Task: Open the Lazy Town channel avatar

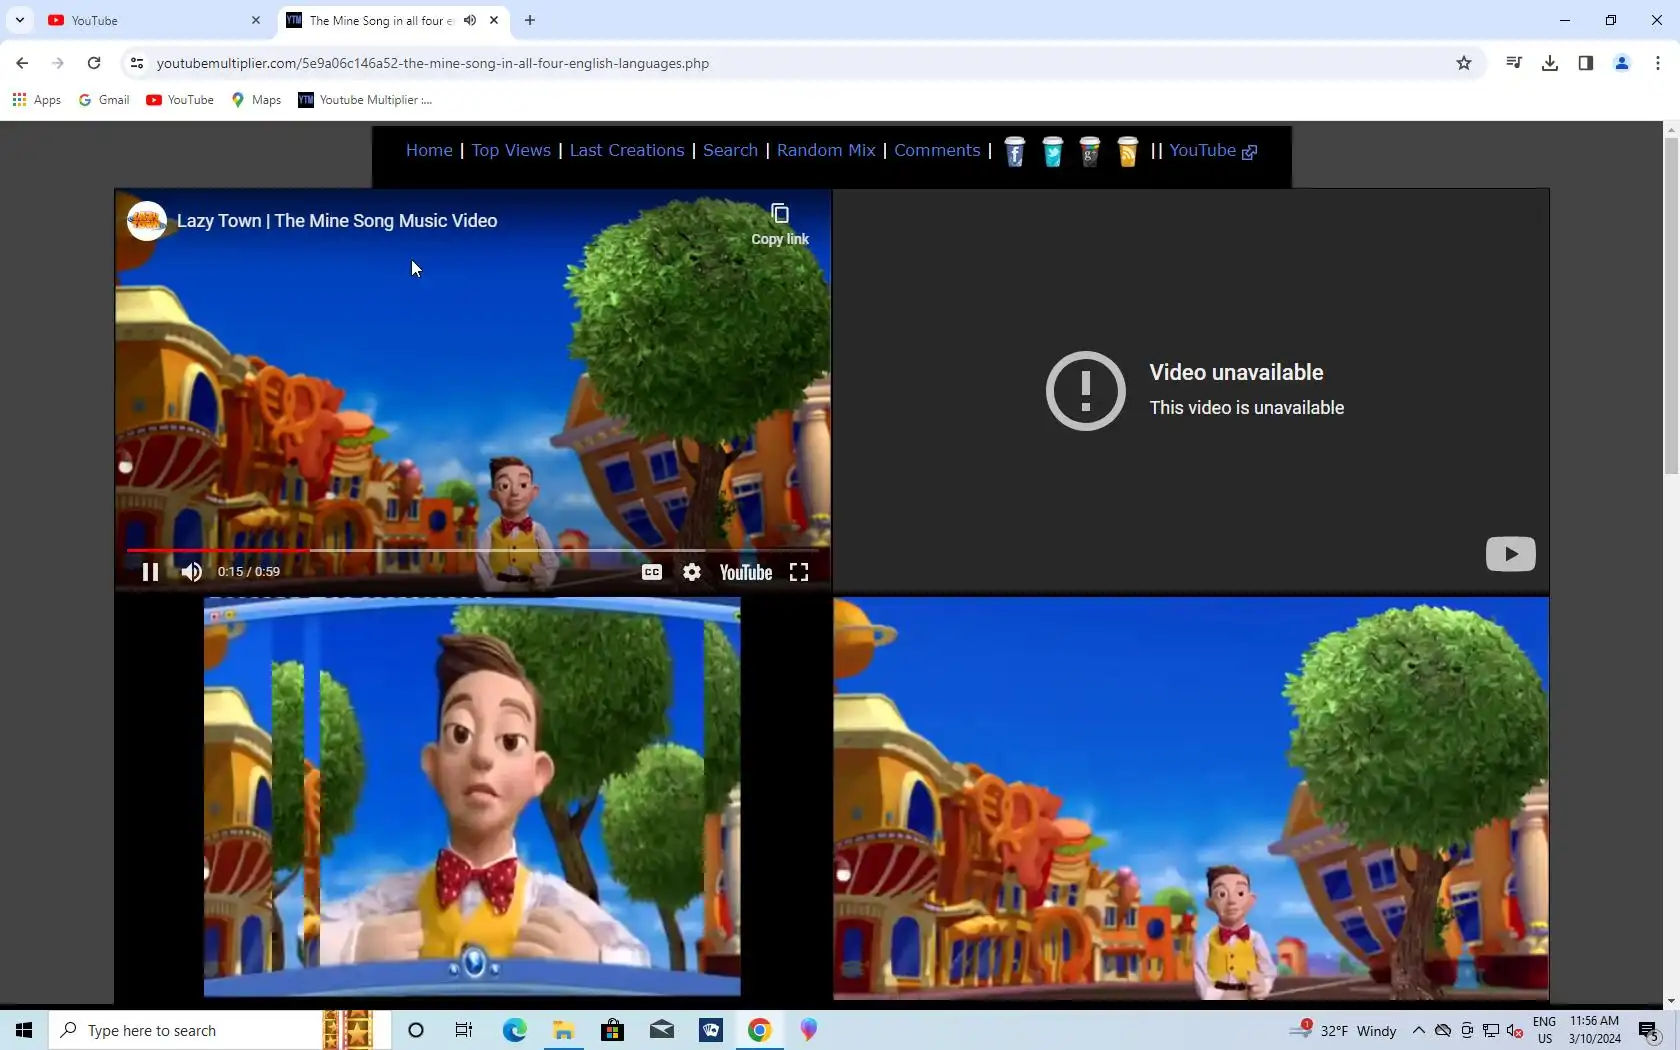Action: 147,221
